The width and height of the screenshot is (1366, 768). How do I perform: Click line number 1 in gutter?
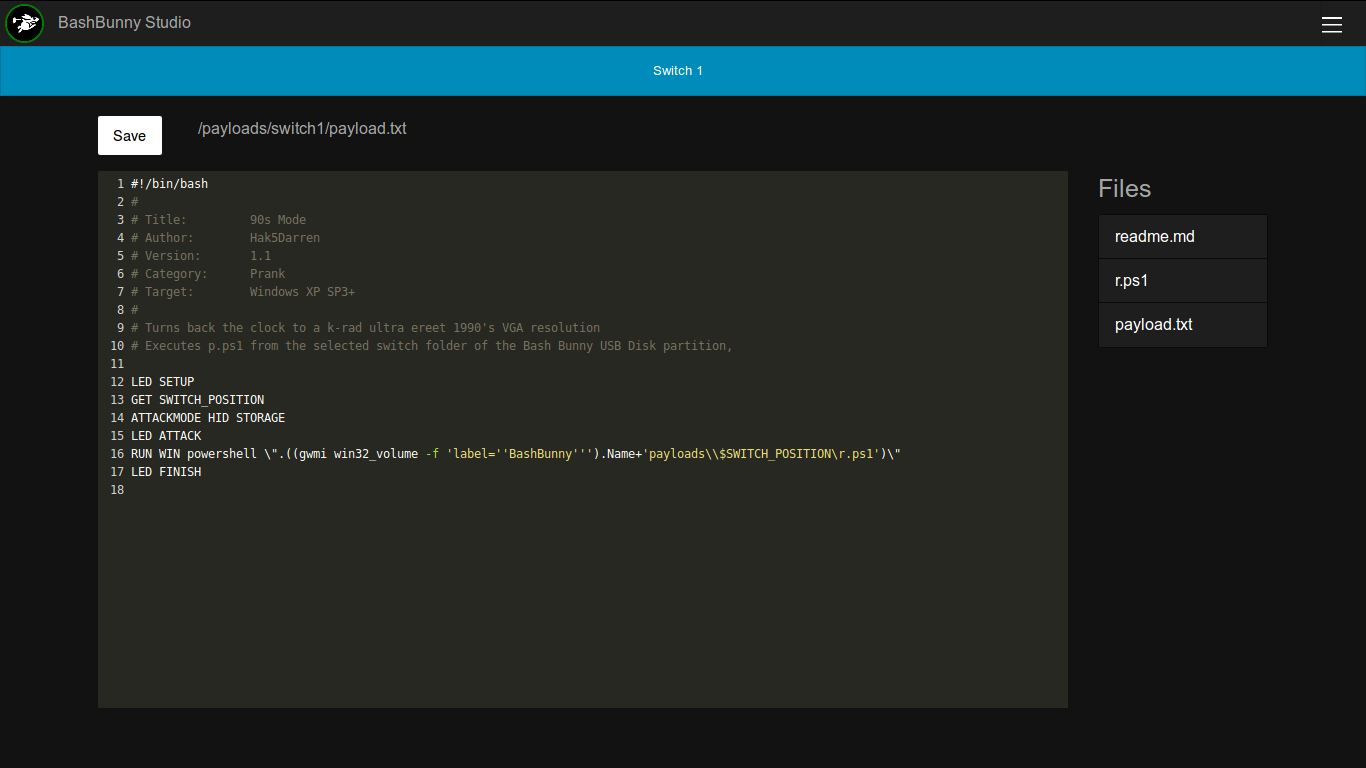coord(120,184)
